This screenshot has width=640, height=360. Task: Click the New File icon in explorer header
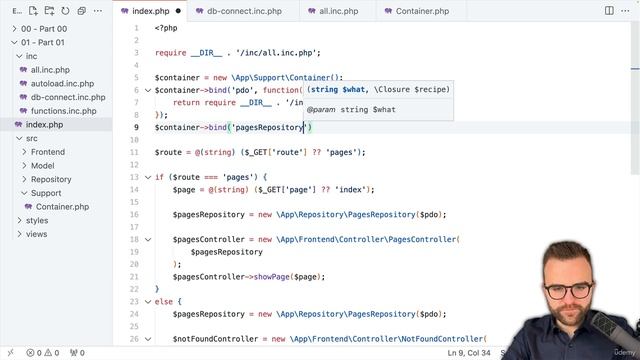(x=33, y=11)
